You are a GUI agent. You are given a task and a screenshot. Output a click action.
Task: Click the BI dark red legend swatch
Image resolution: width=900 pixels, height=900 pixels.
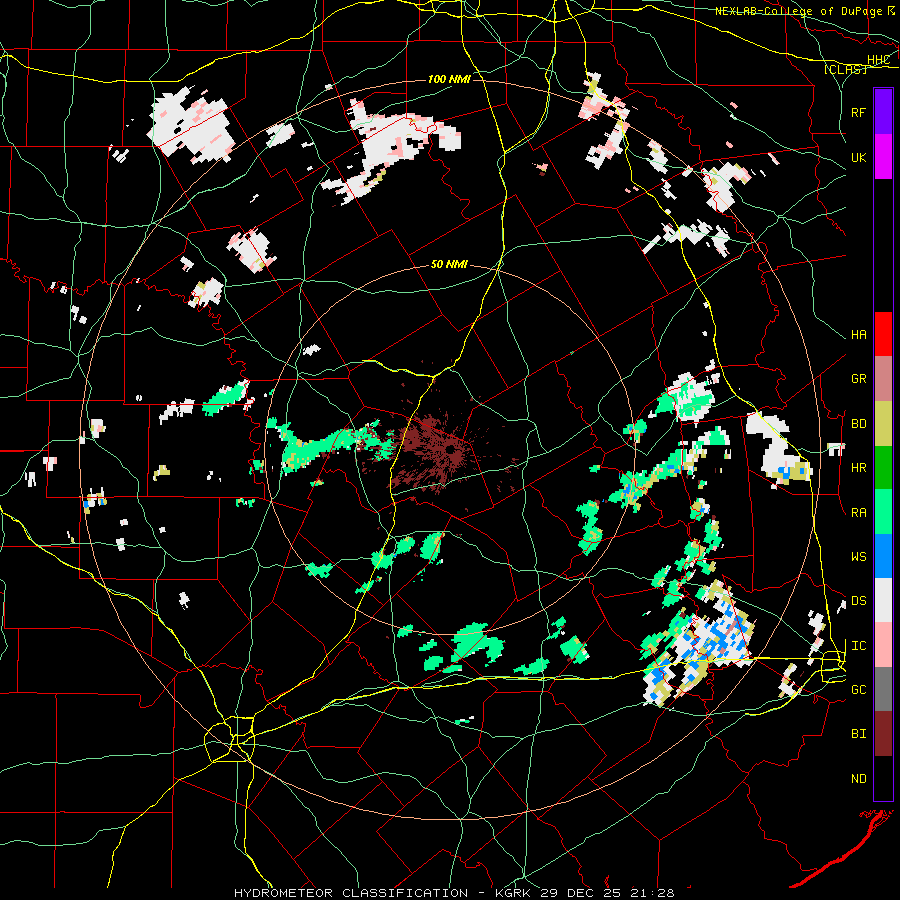coord(883,734)
